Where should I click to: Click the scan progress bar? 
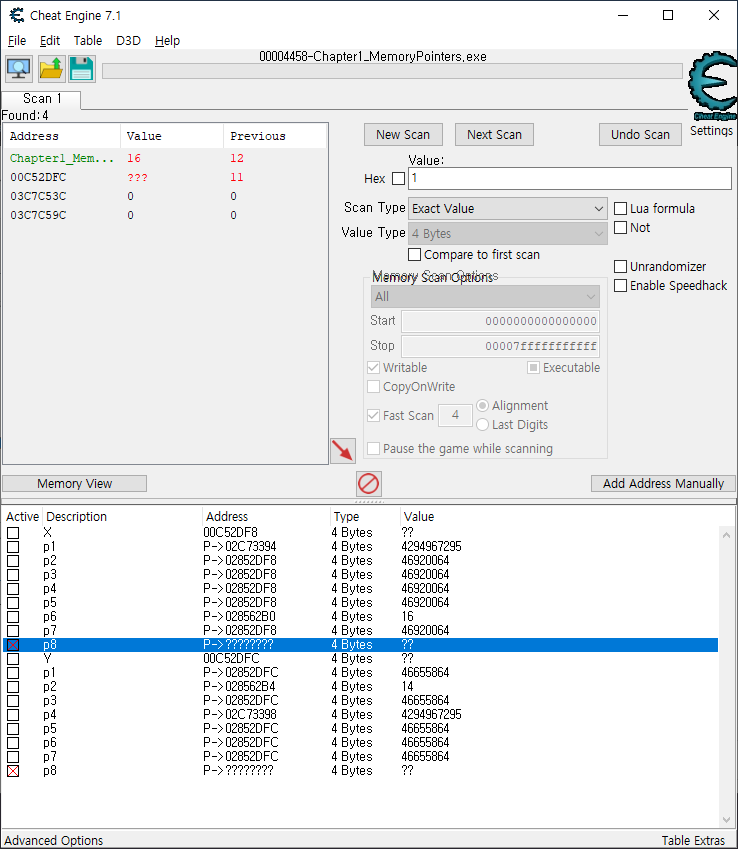coord(392,71)
